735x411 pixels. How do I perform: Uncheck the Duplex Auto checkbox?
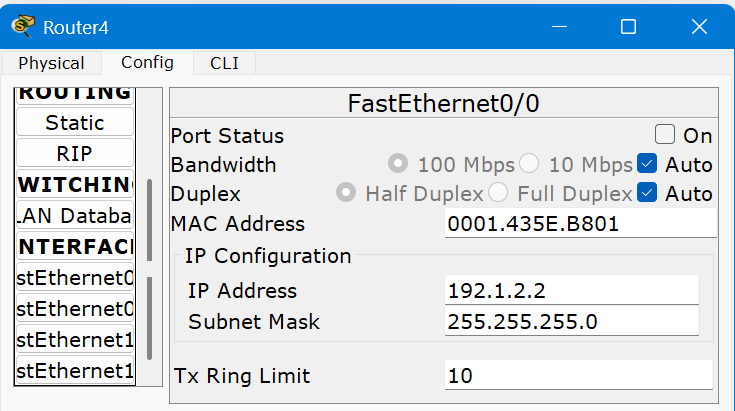tap(647, 193)
